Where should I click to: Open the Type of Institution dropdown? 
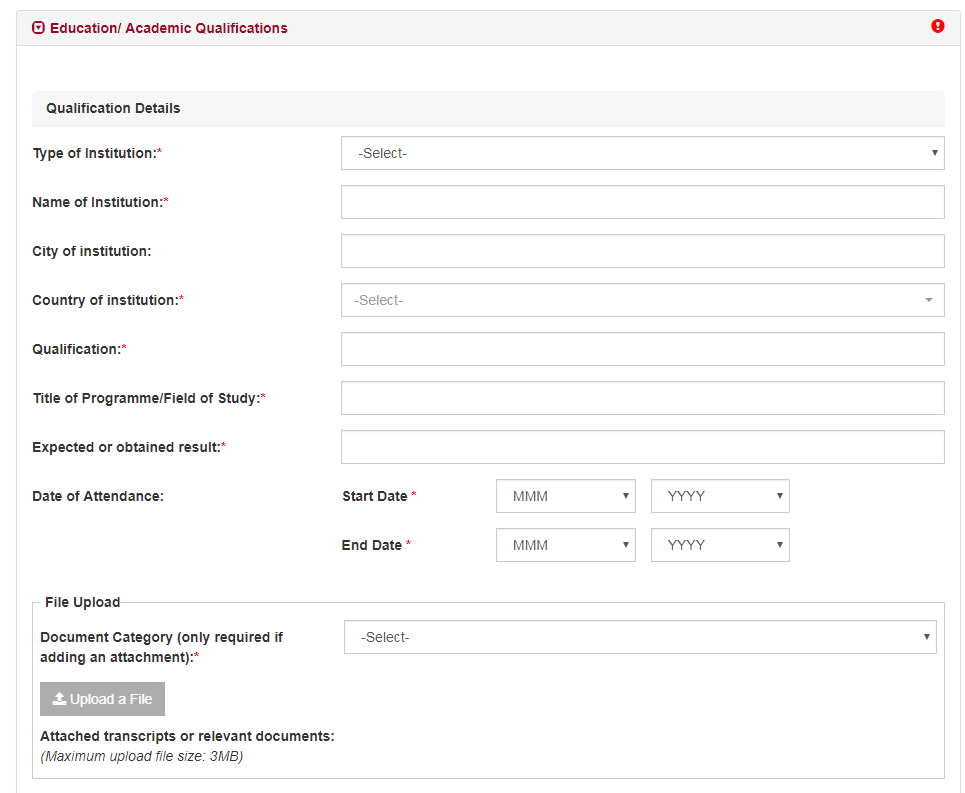[x=643, y=153]
